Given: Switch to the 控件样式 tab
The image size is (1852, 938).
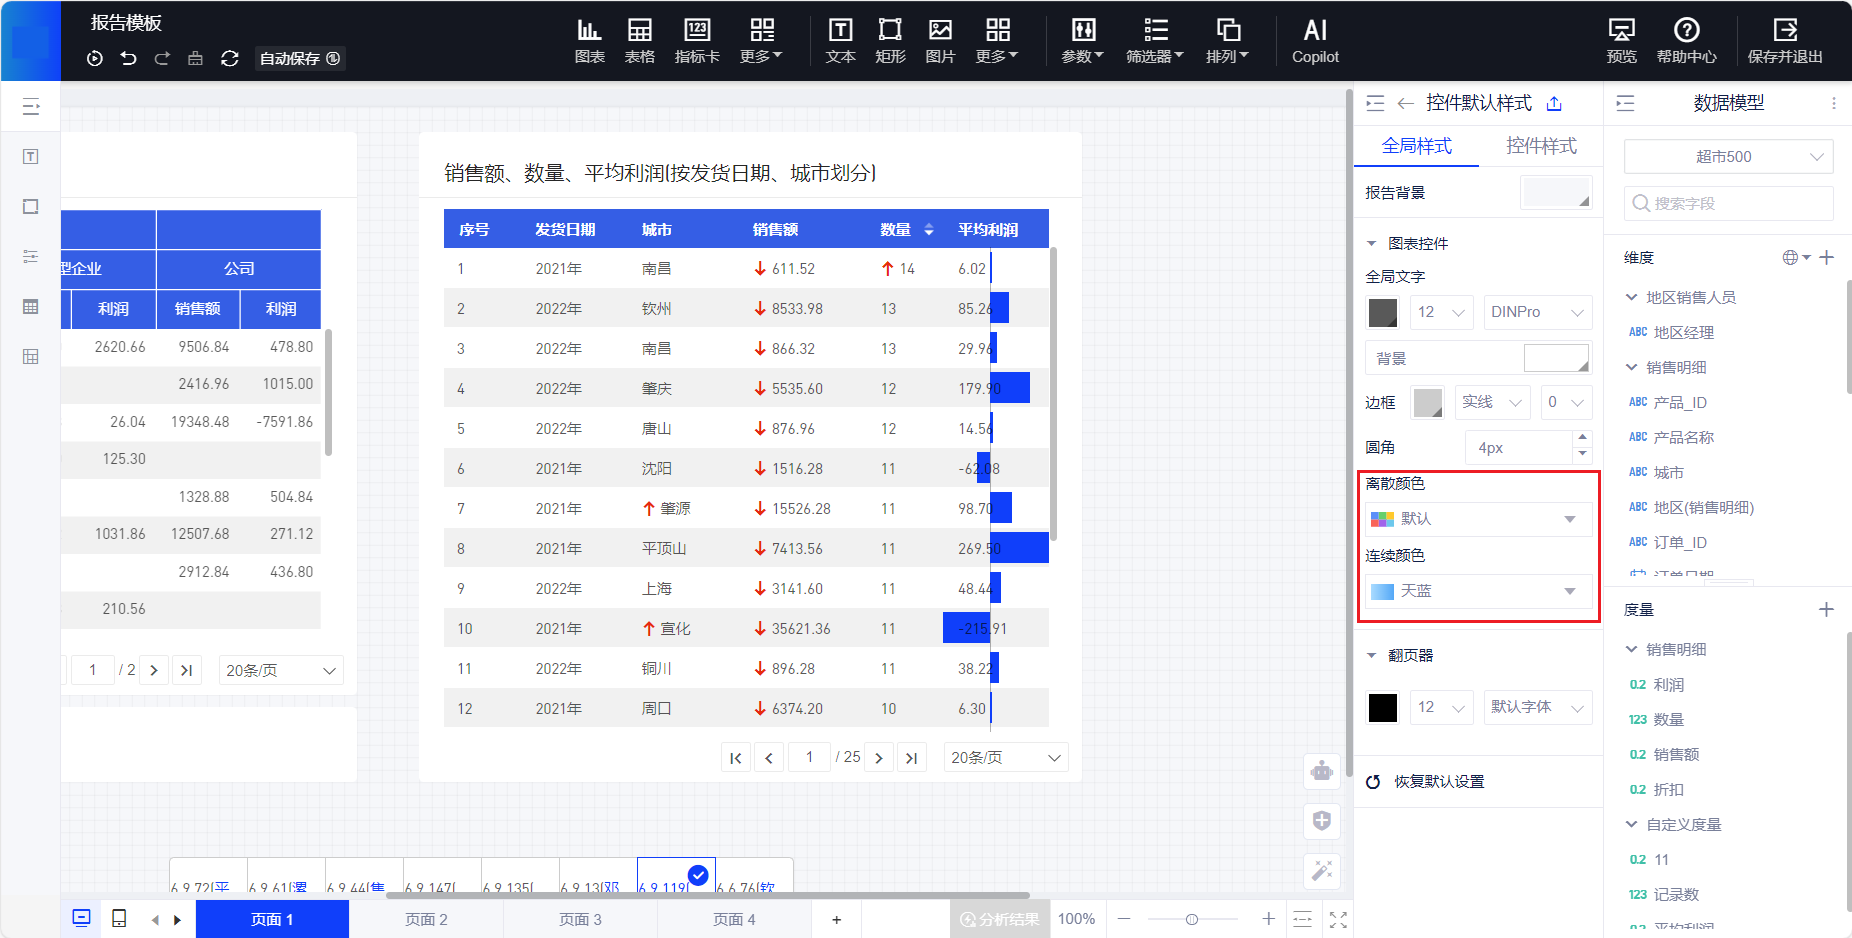Looking at the screenshot, I should coord(1540,146).
